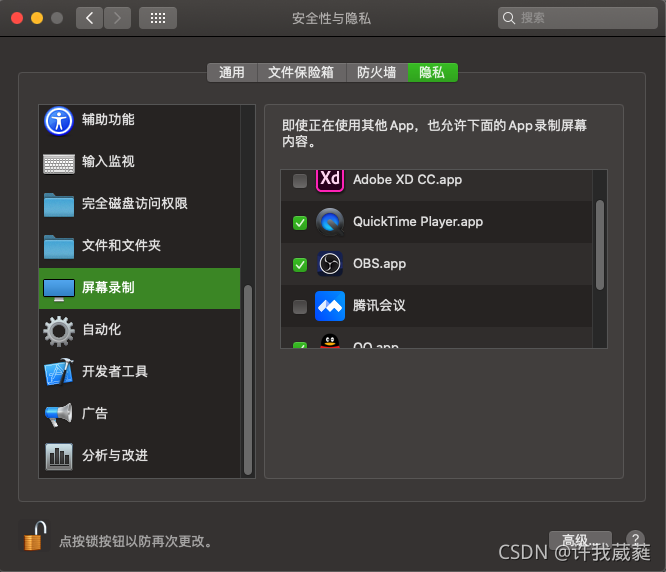
Task: Click the padlock icon to lock settings
Action: click(x=35, y=536)
